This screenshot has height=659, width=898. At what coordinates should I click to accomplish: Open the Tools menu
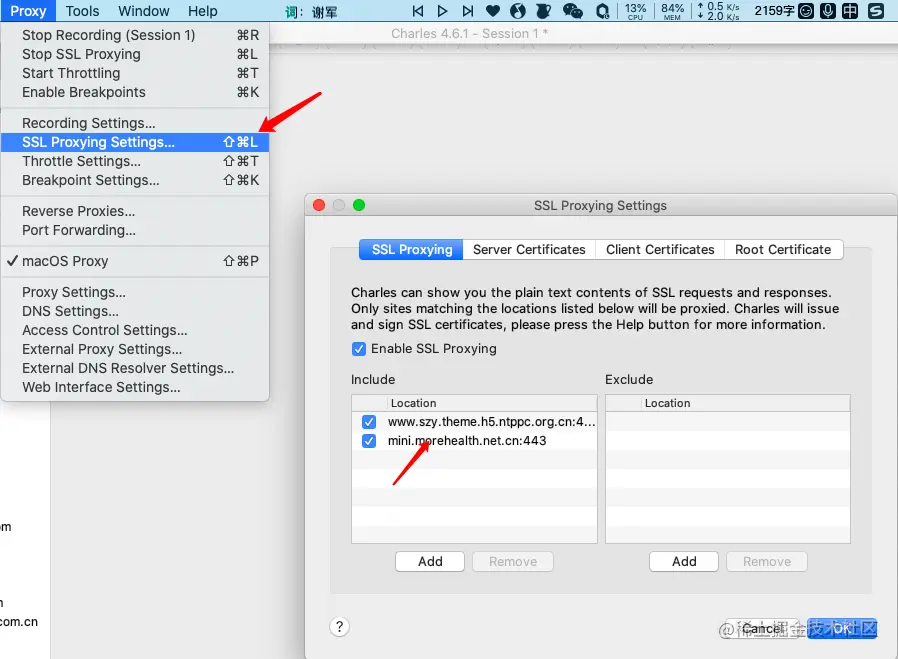pyautogui.click(x=82, y=11)
